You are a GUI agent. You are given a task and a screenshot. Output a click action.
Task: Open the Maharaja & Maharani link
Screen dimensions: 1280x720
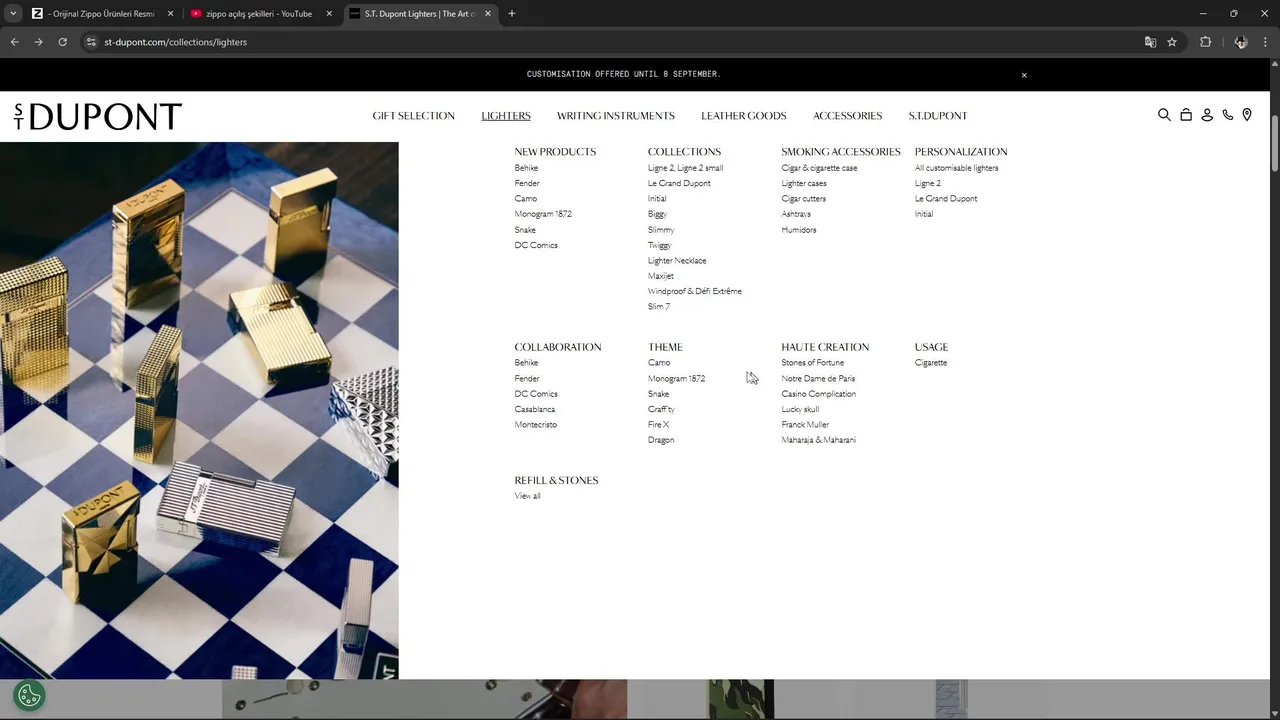[819, 440]
